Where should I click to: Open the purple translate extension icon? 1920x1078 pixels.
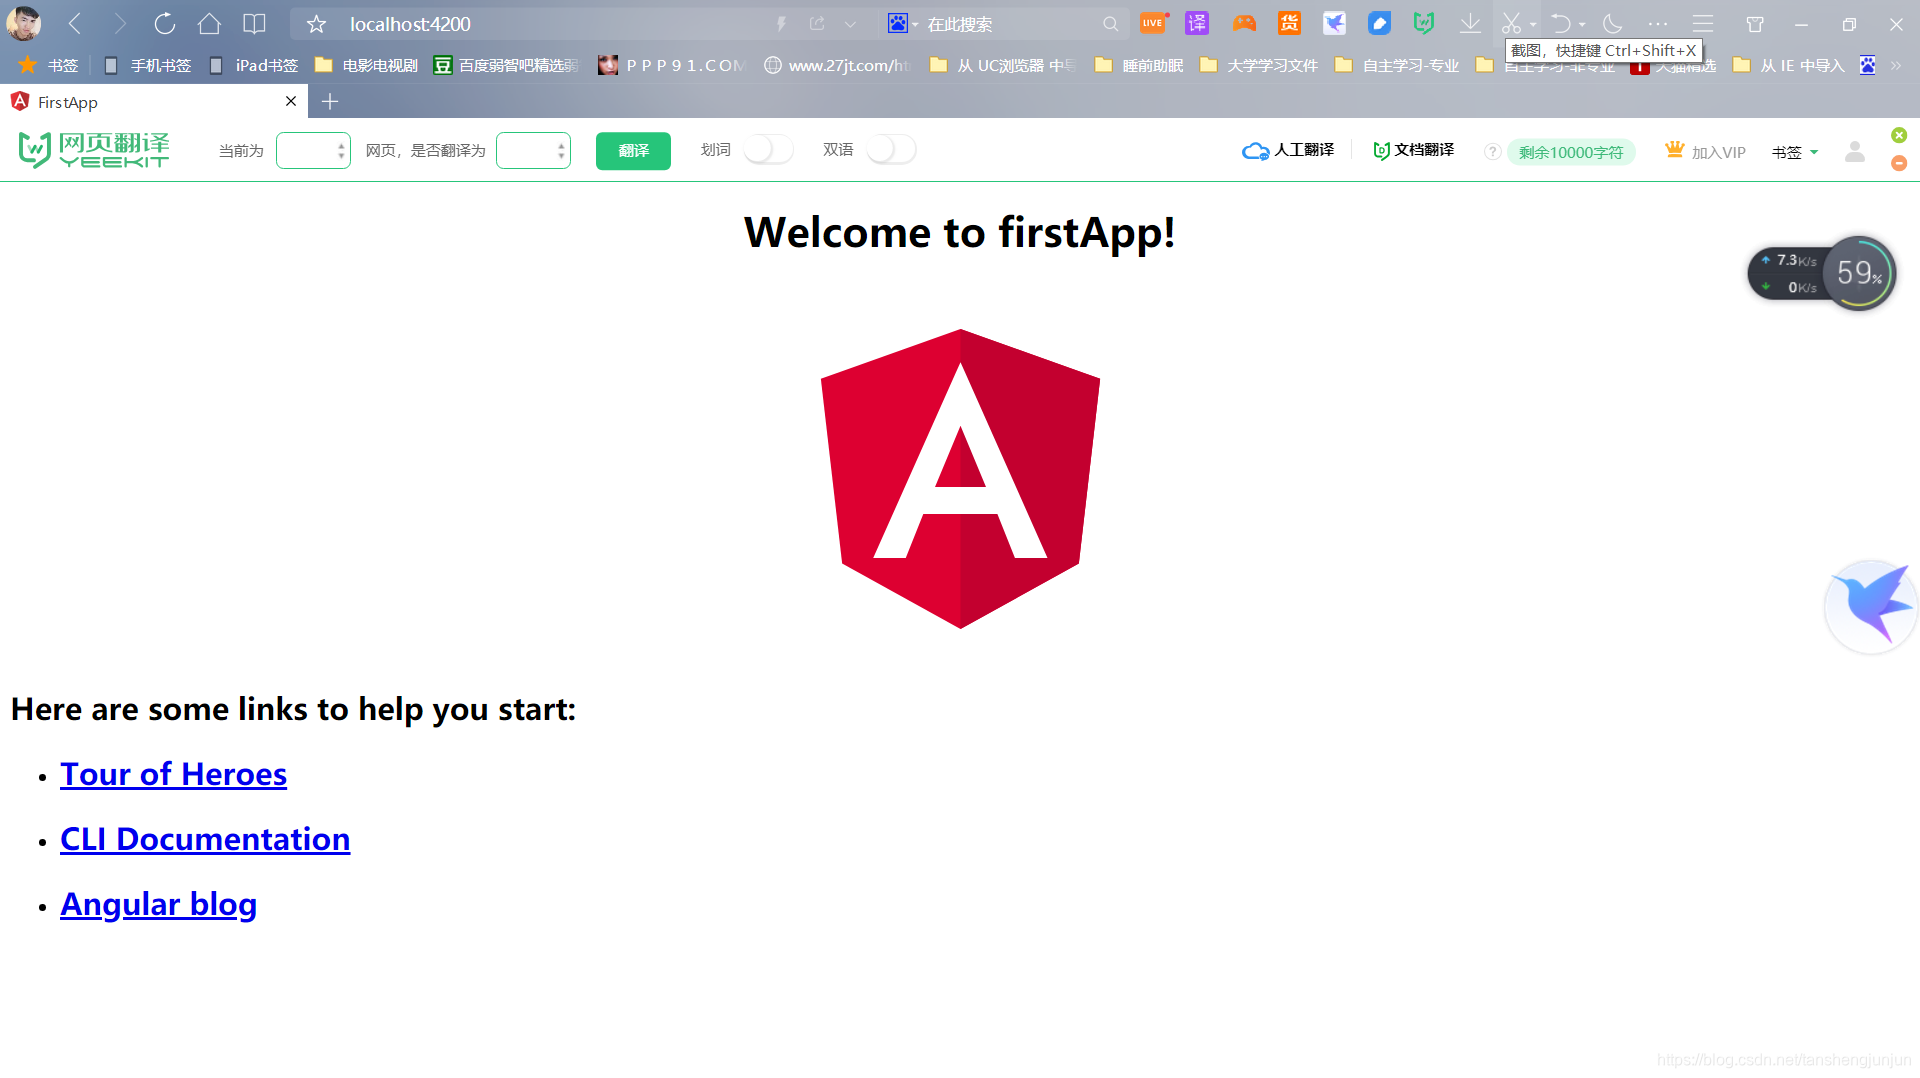point(1197,23)
